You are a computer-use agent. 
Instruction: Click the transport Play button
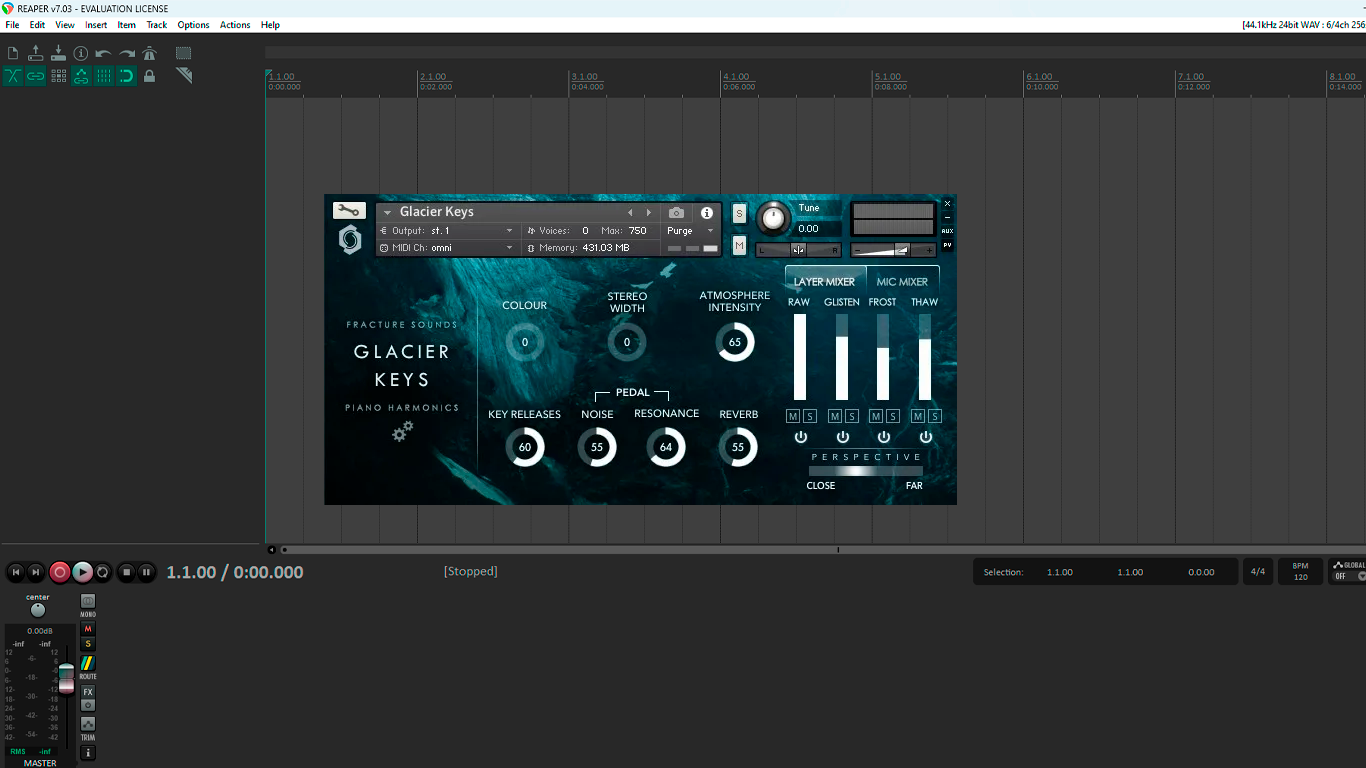(x=83, y=572)
